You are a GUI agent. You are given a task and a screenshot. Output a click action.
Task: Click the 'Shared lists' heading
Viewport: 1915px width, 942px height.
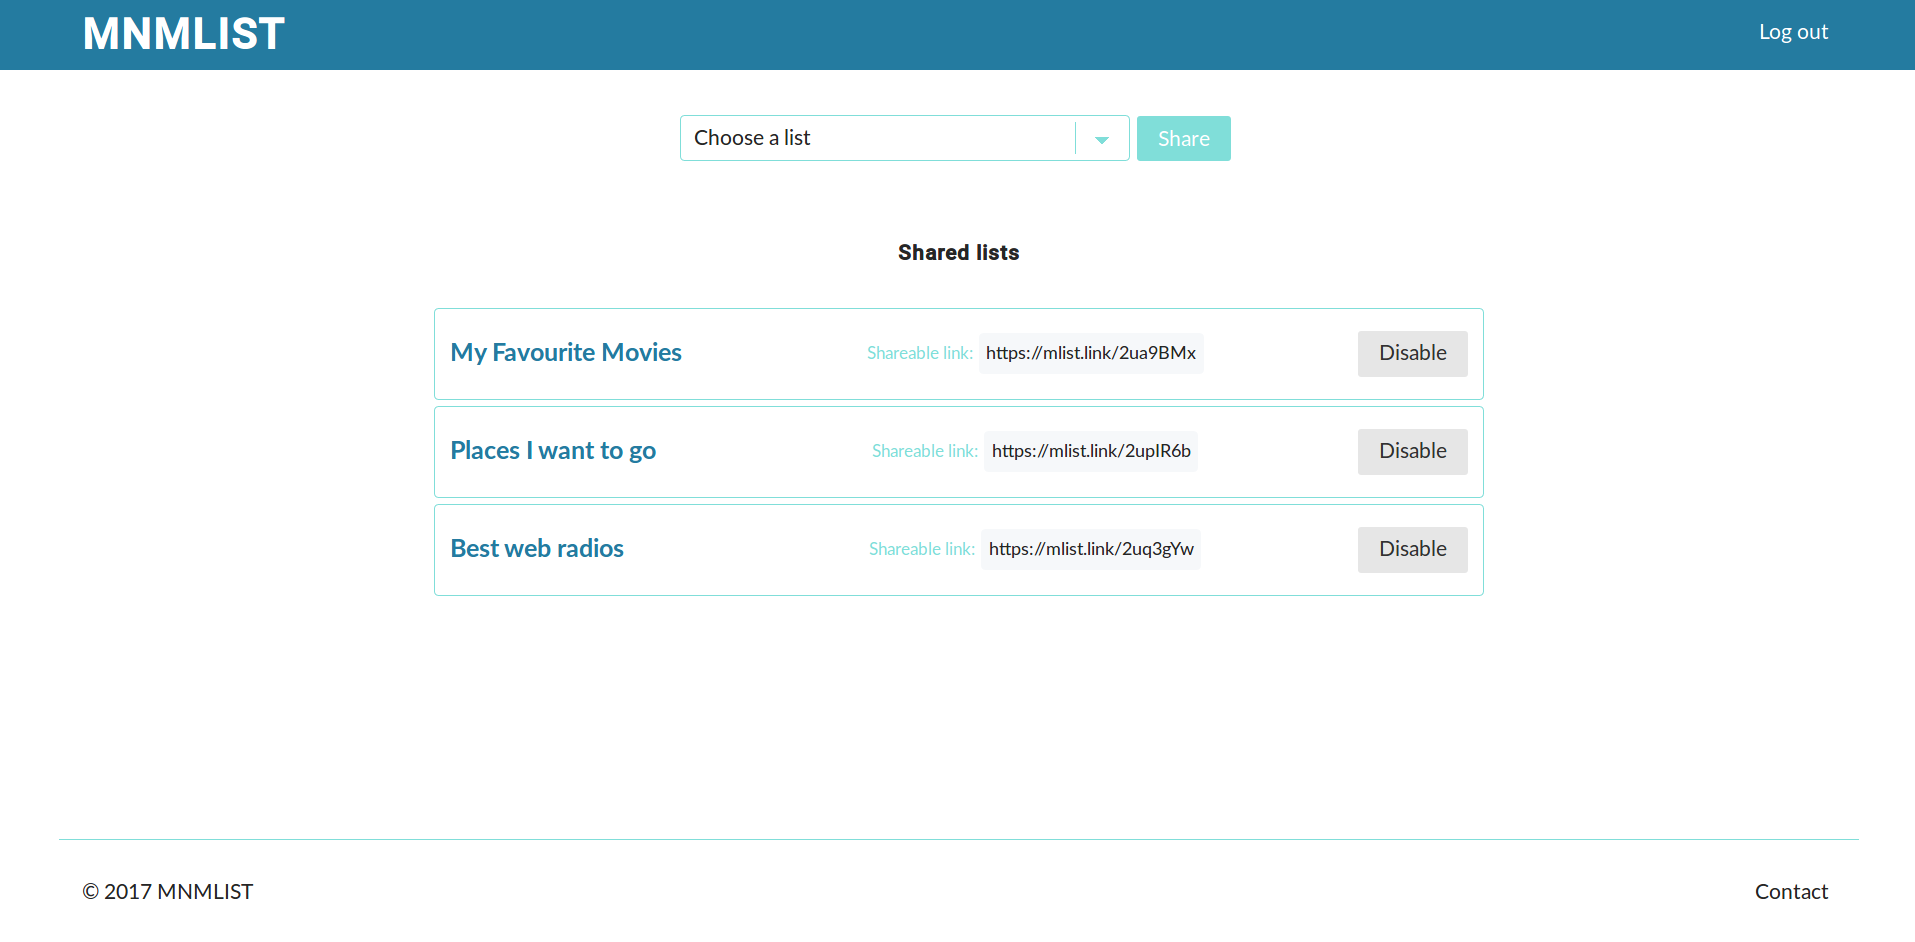coord(958,252)
